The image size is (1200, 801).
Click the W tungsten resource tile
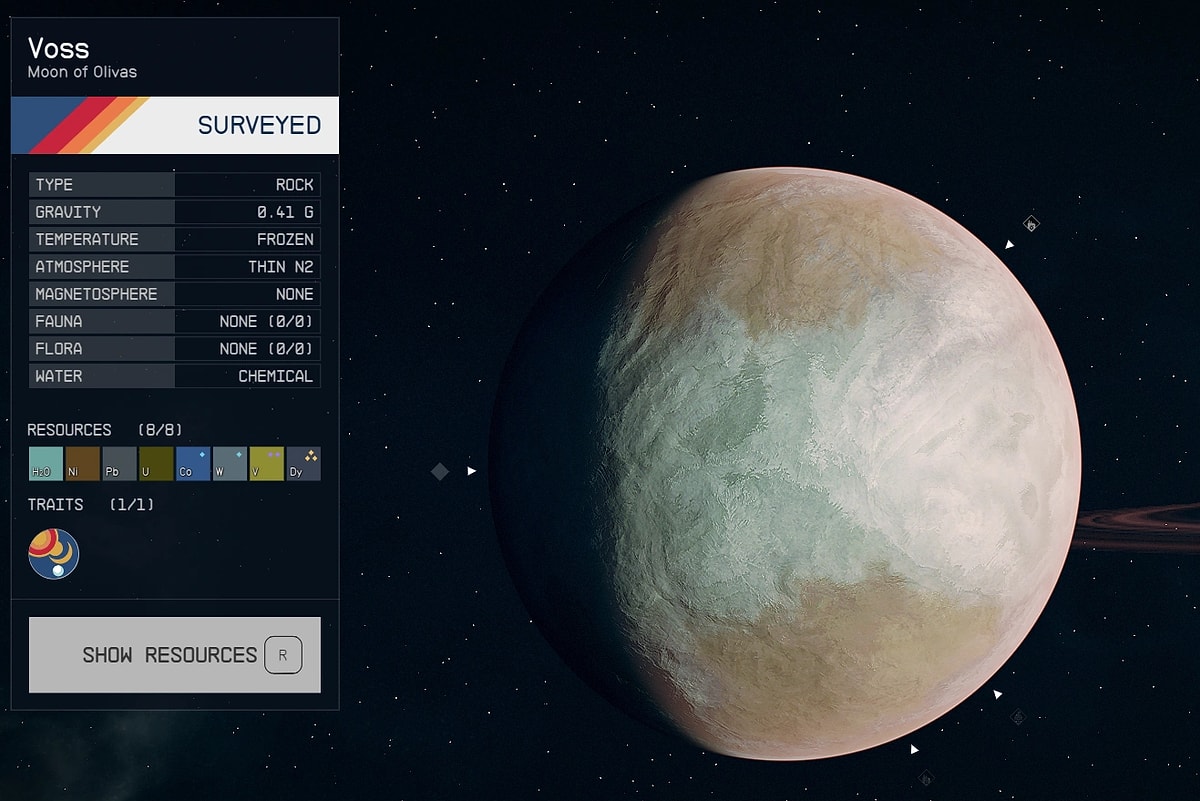[230, 464]
